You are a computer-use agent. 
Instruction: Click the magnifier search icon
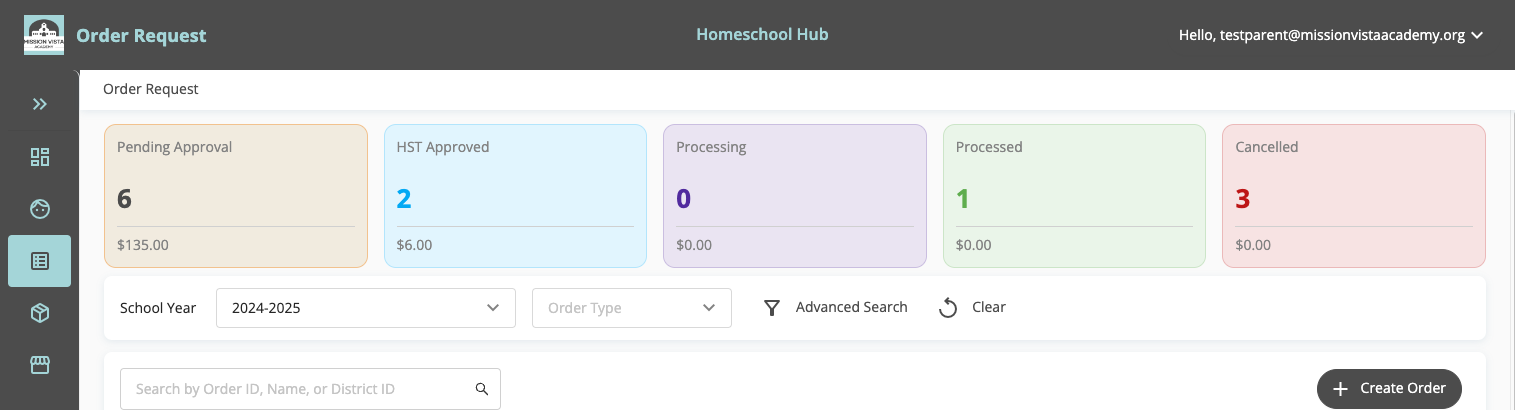482,389
